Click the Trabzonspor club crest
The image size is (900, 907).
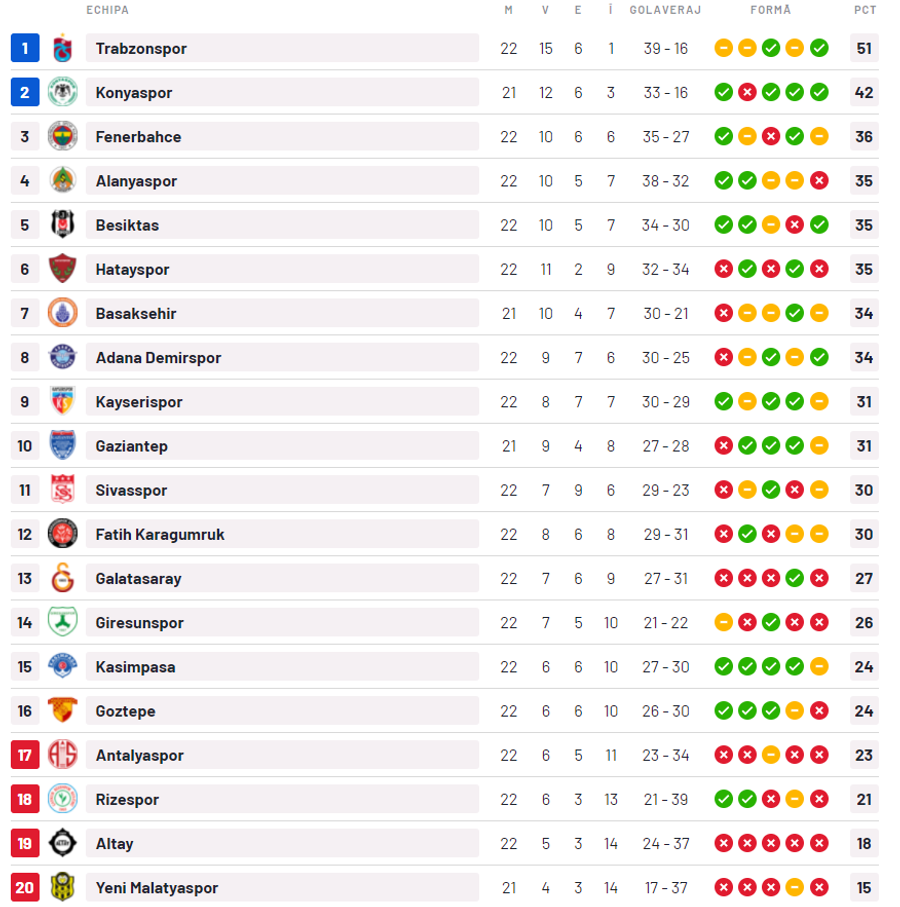(x=62, y=48)
